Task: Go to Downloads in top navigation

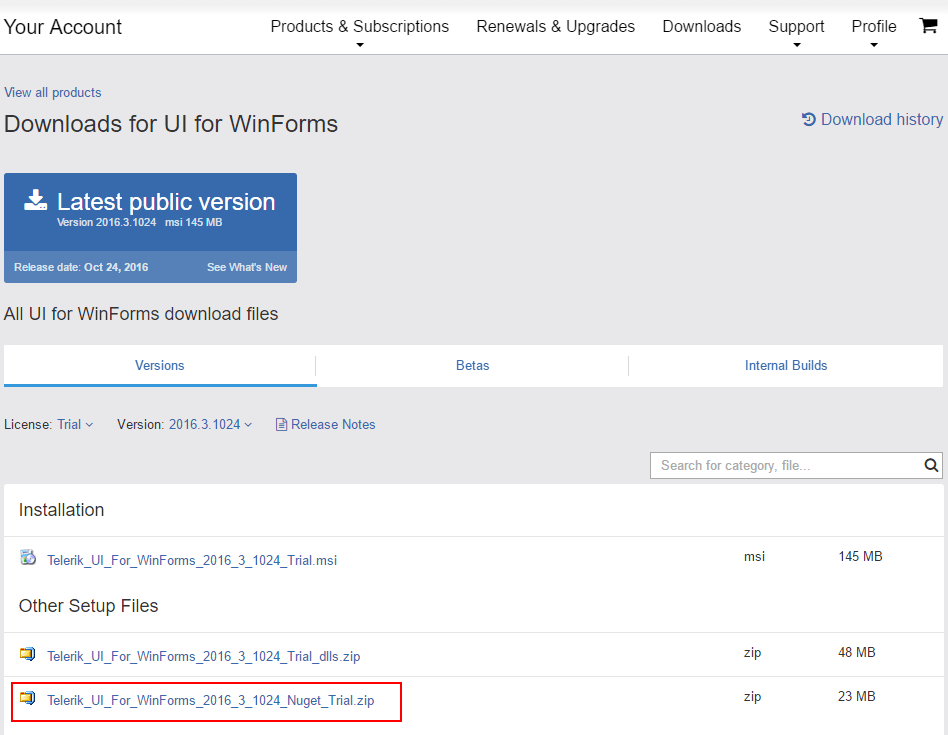Action: click(x=701, y=27)
